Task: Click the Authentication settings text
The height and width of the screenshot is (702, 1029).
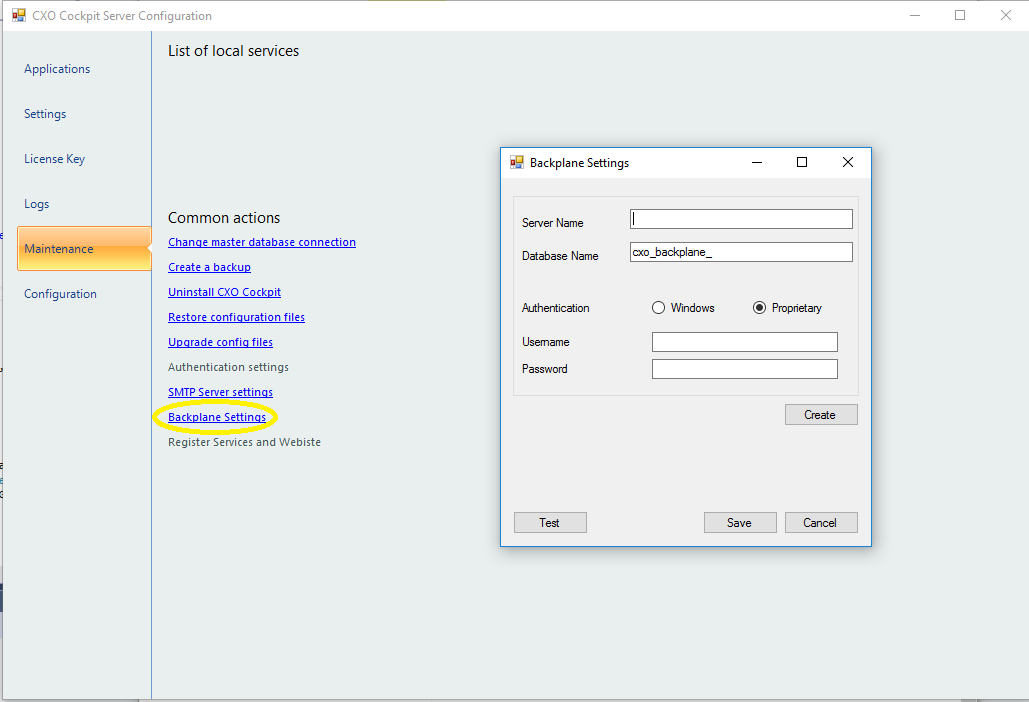Action: click(x=228, y=367)
